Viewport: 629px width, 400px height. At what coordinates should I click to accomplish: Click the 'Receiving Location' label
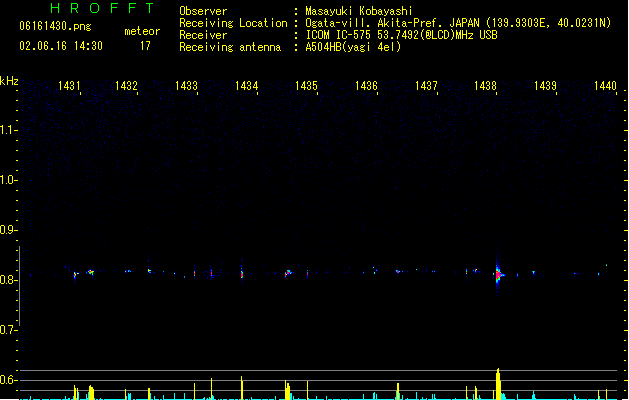[x=233, y=23]
